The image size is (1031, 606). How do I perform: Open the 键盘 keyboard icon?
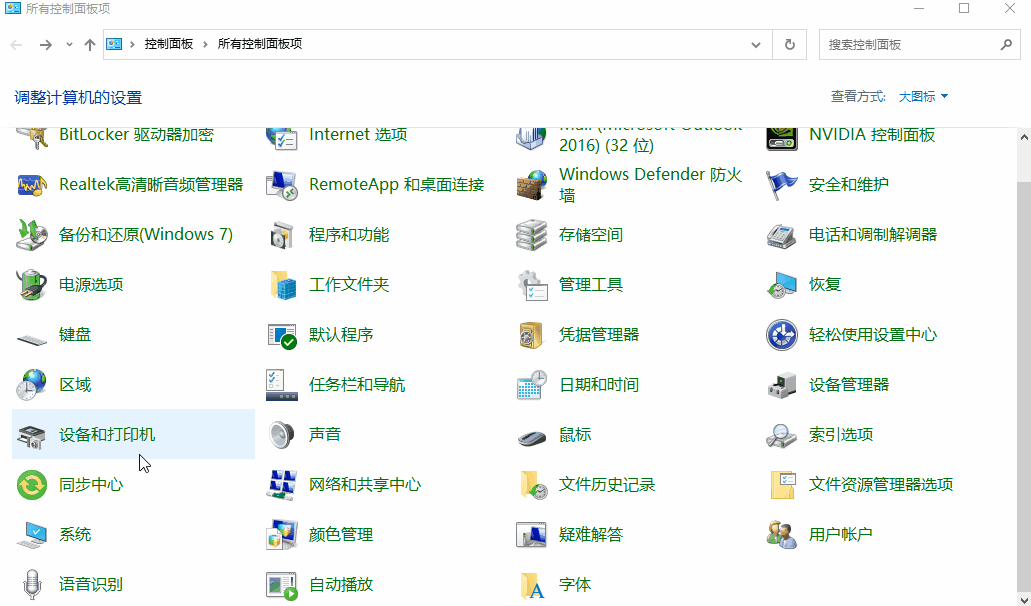point(32,338)
